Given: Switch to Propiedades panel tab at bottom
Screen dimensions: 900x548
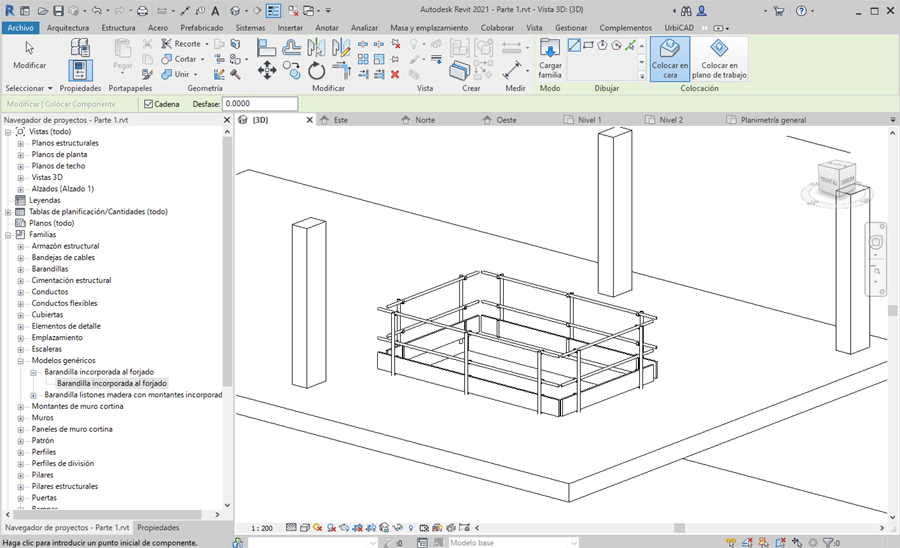Looking at the screenshot, I should pyautogui.click(x=158, y=527).
